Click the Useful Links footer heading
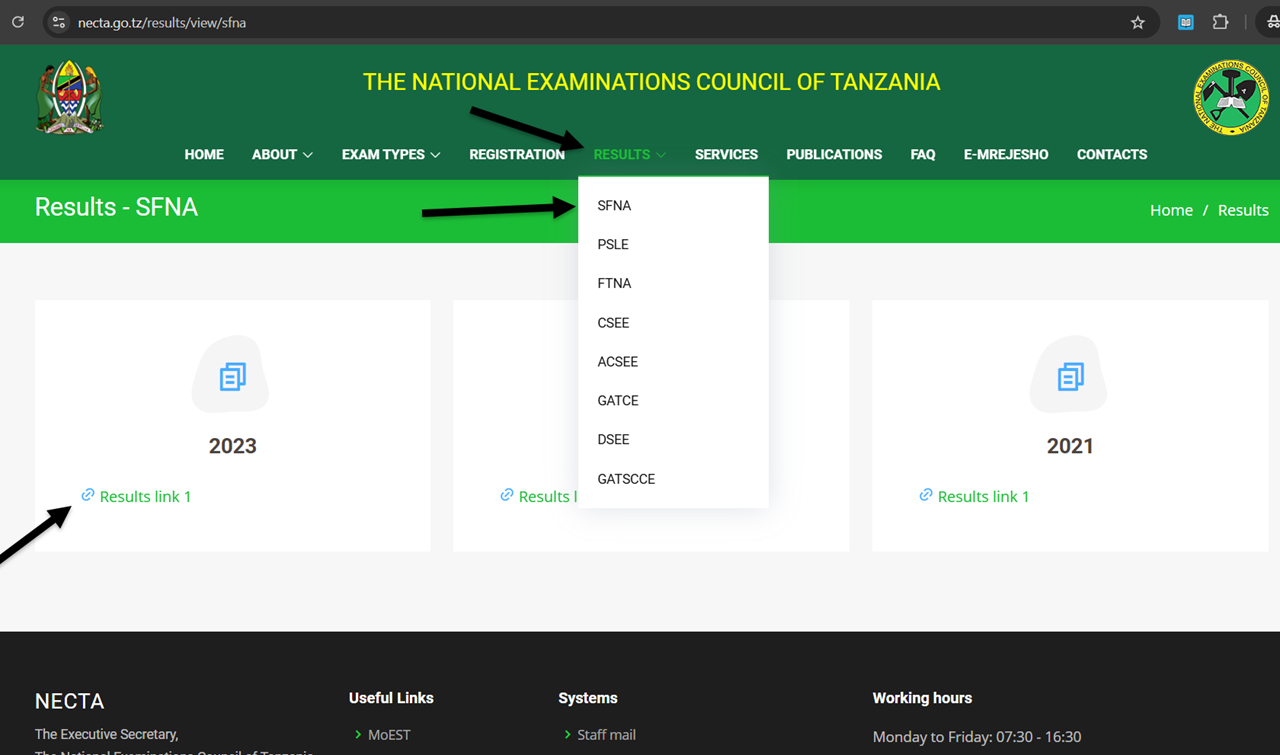This screenshot has height=755, width=1280. coord(391,698)
